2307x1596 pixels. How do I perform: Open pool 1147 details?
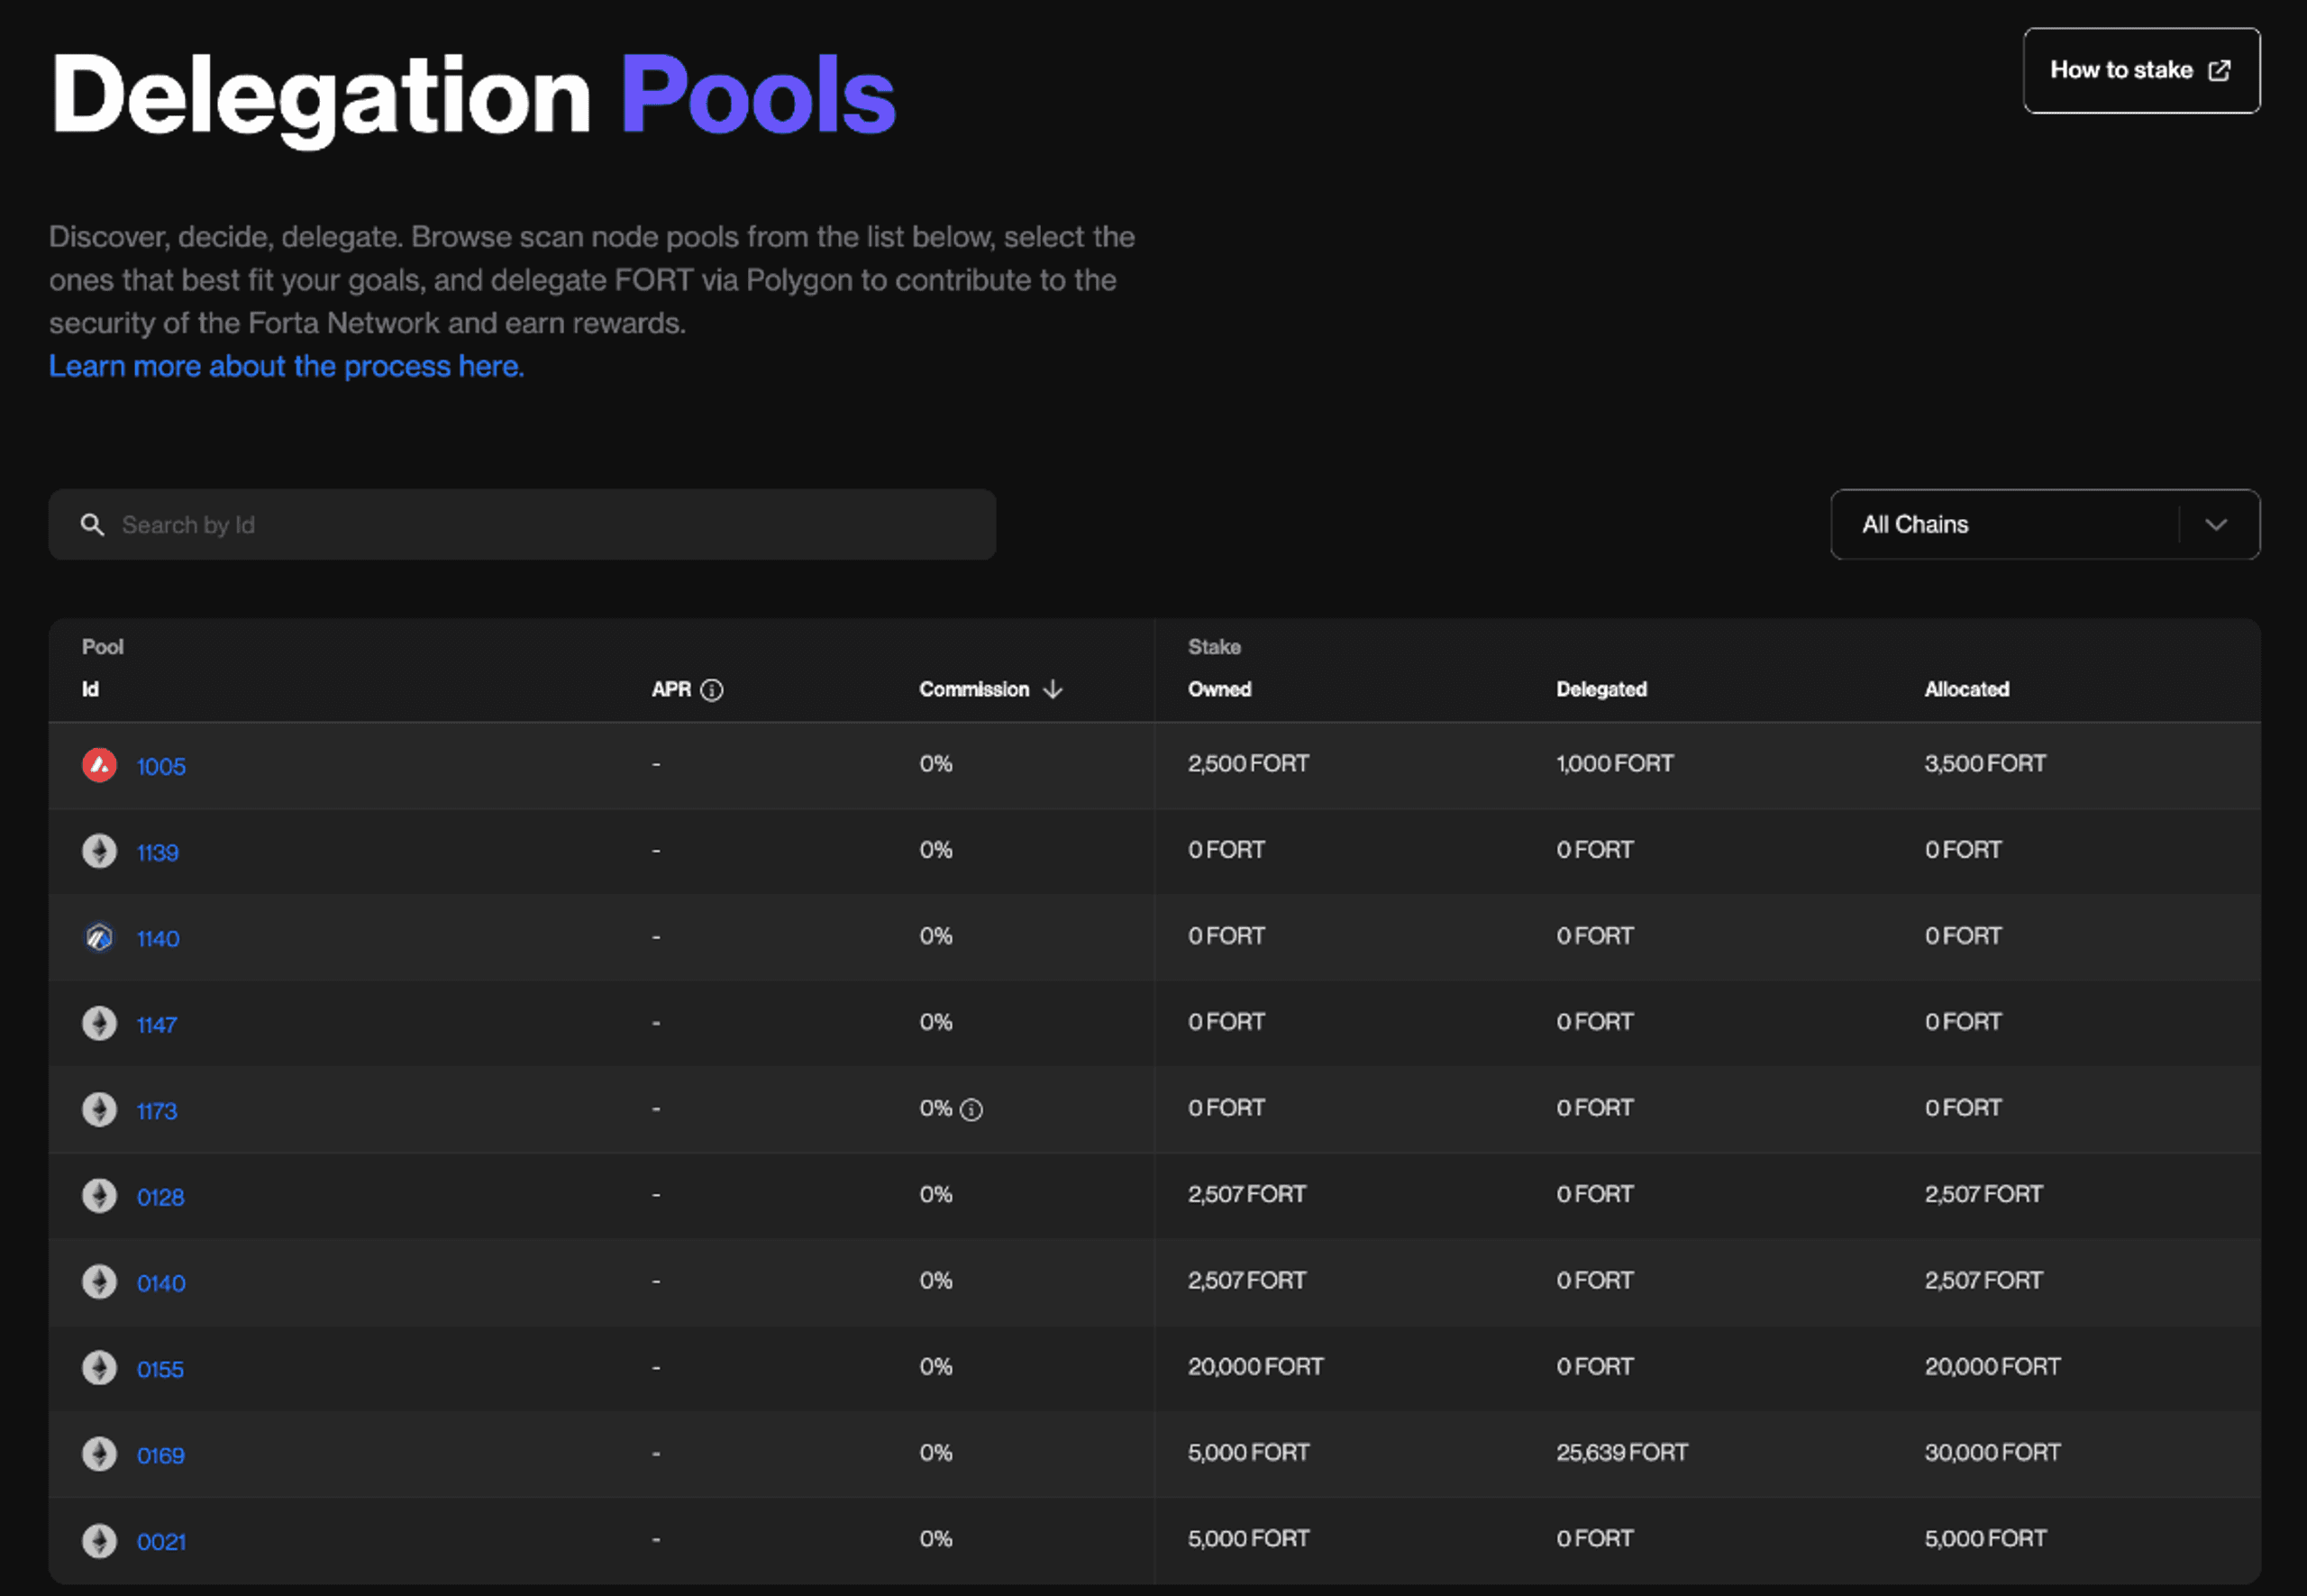pyautogui.click(x=156, y=1024)
